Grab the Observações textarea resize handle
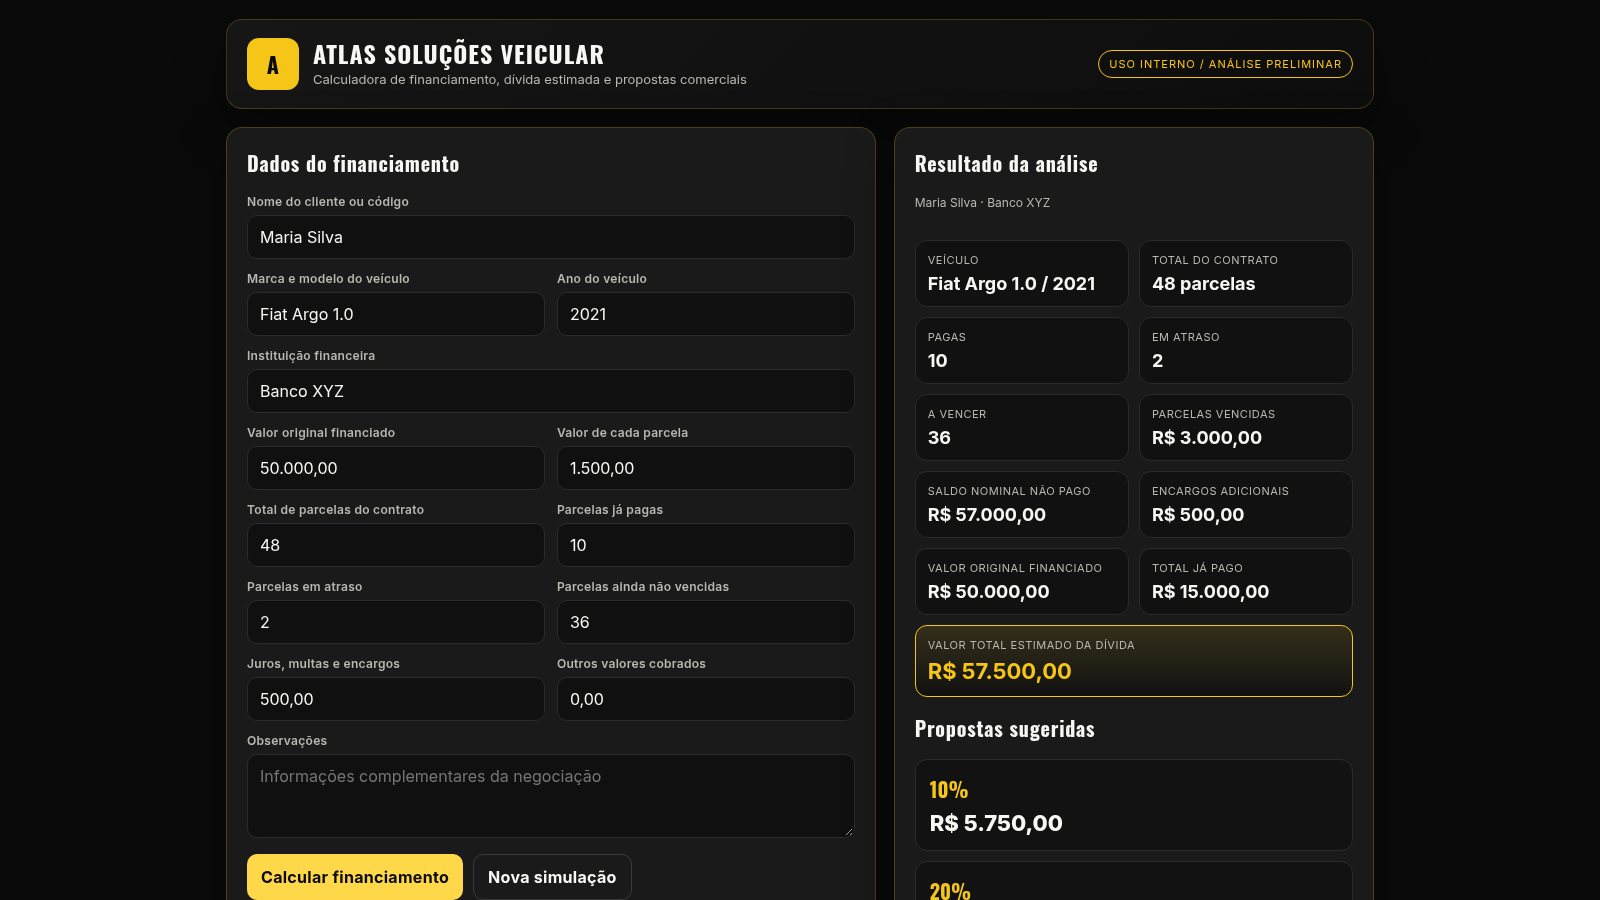Image resolution: width=1600 pixels, height=900 pixels. 848,831
